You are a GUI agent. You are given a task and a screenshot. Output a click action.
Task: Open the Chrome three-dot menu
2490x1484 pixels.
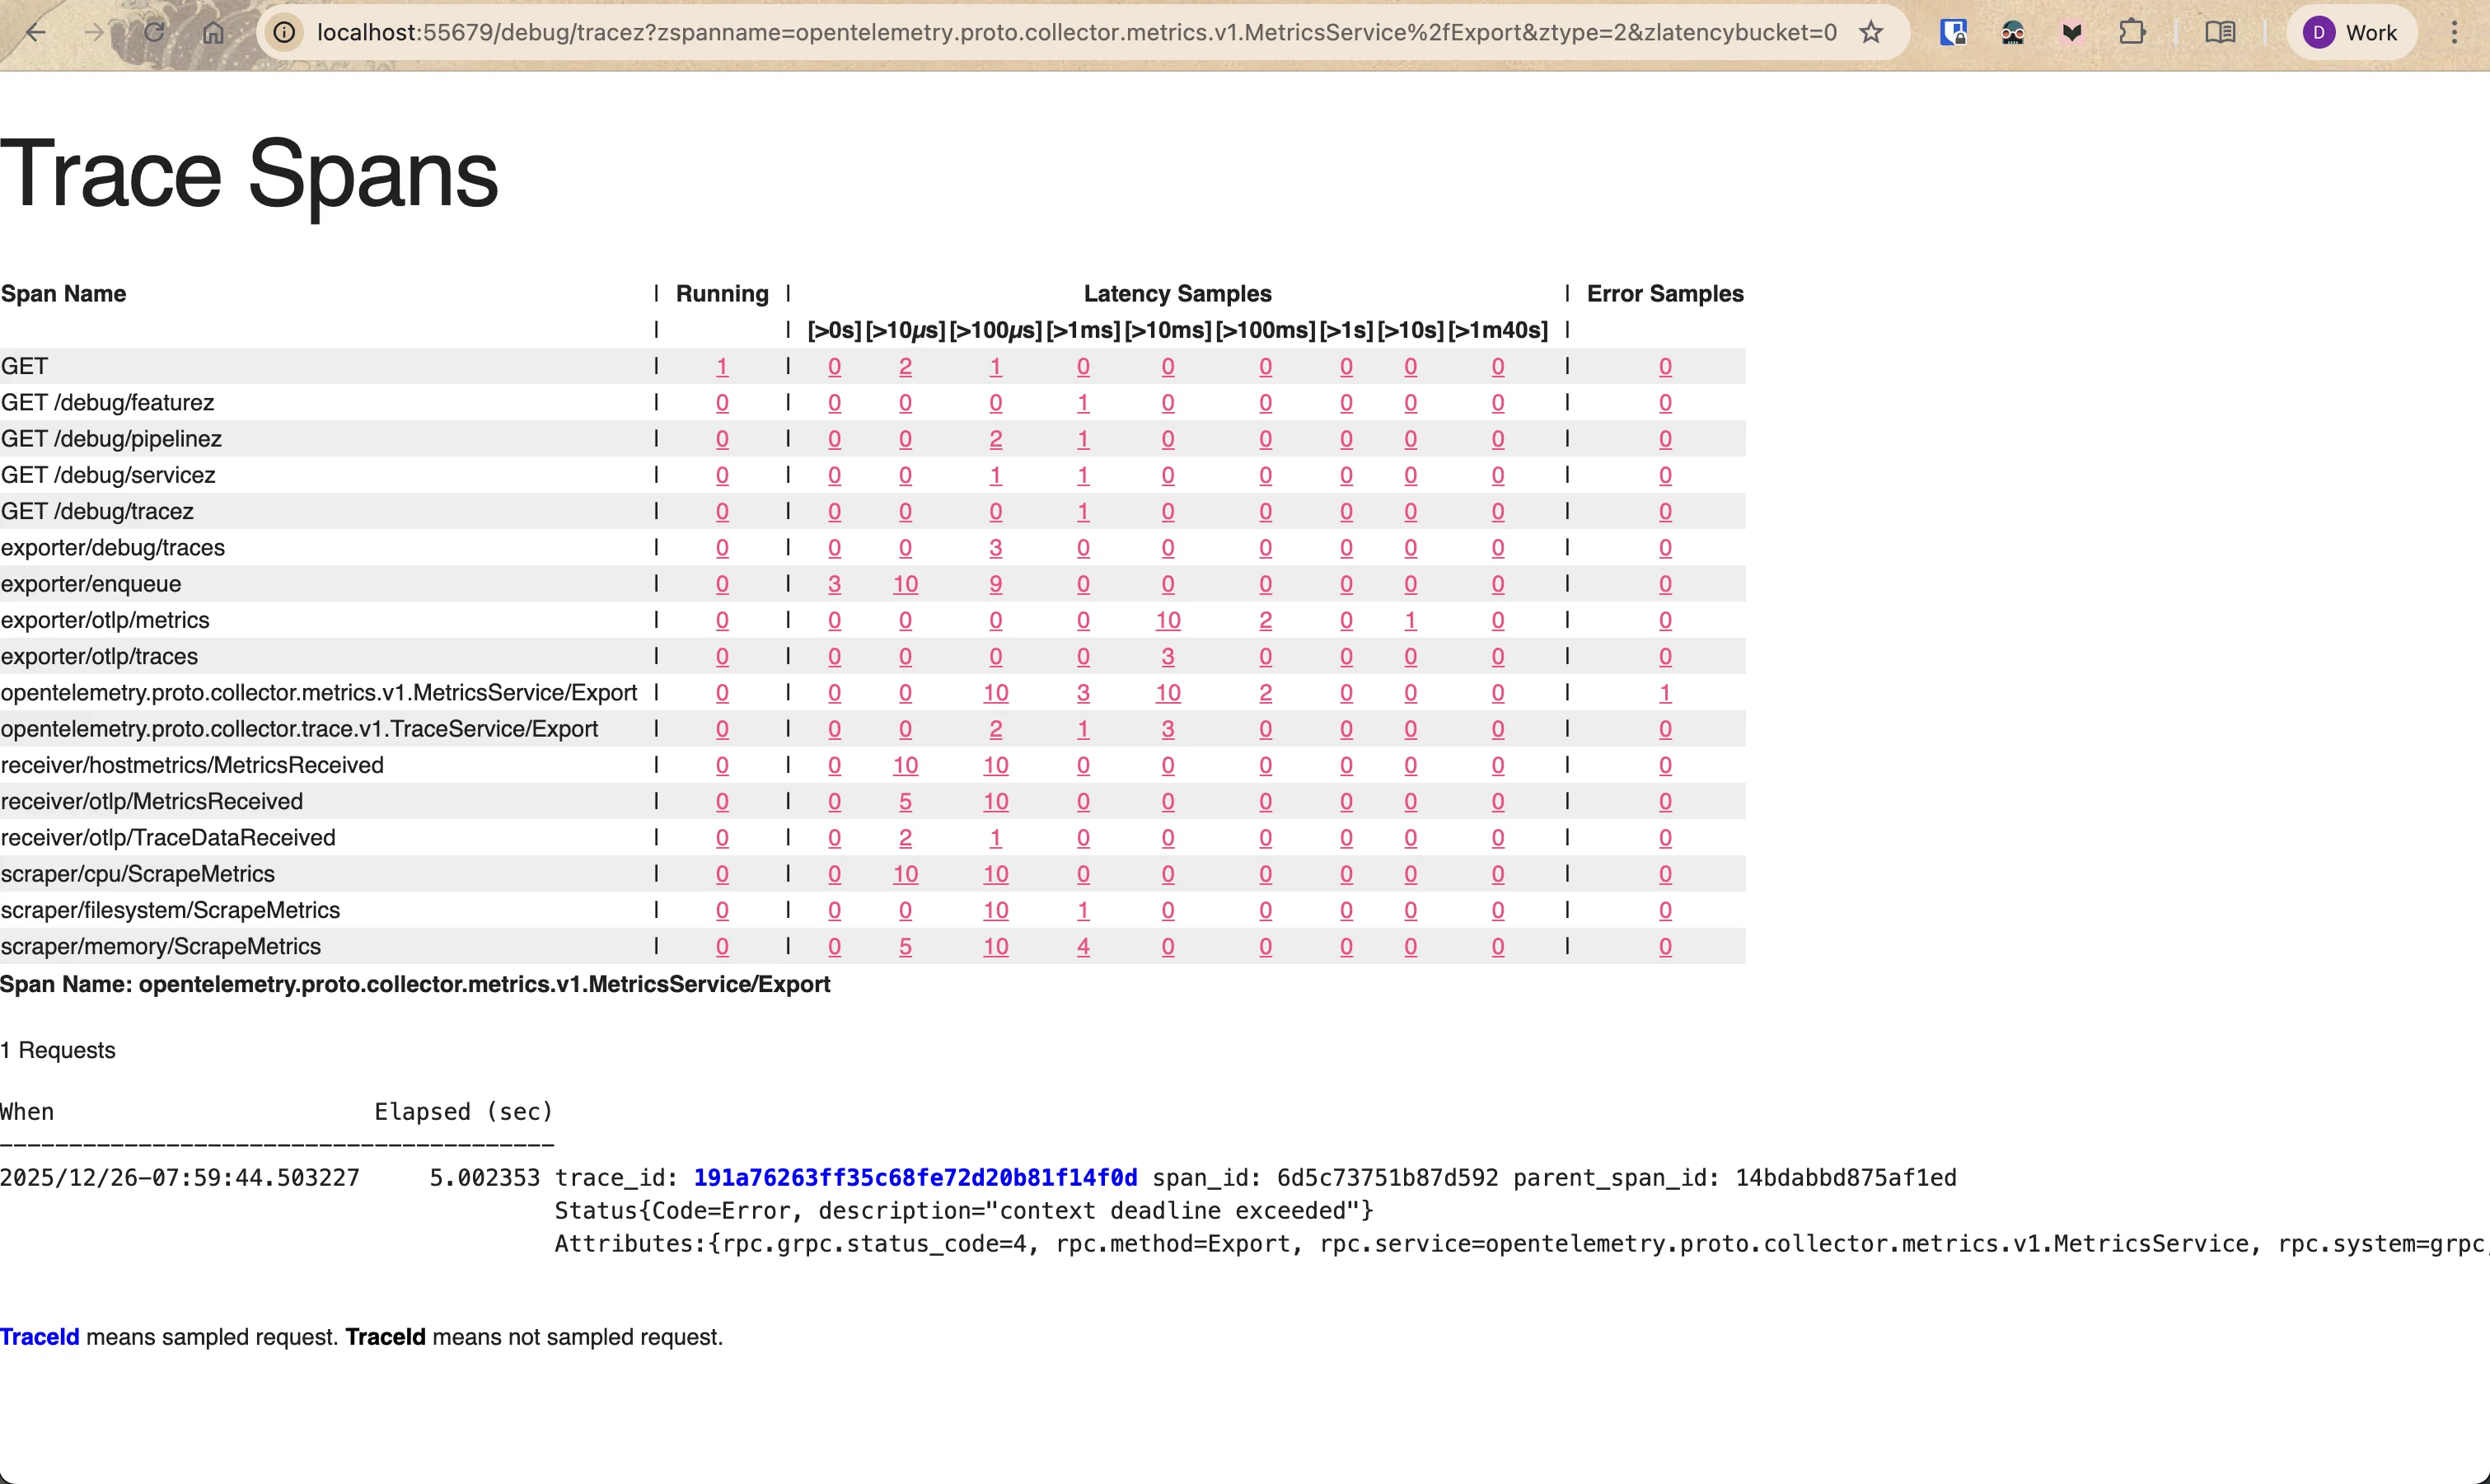(x=2454, y=32)
